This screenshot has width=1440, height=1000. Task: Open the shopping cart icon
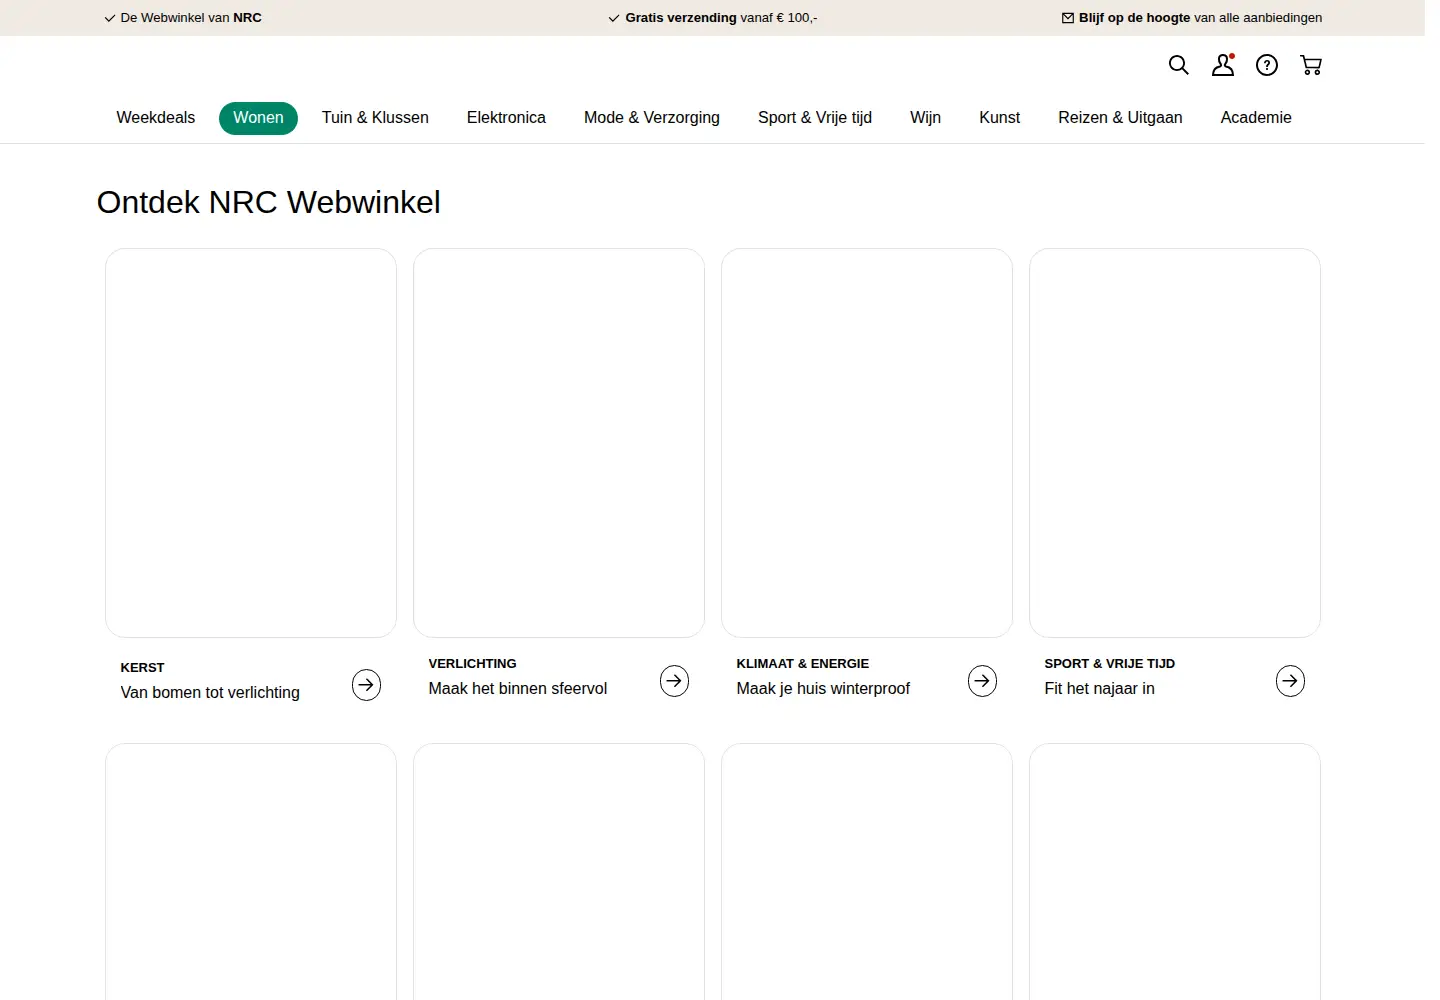(1311, 65)
